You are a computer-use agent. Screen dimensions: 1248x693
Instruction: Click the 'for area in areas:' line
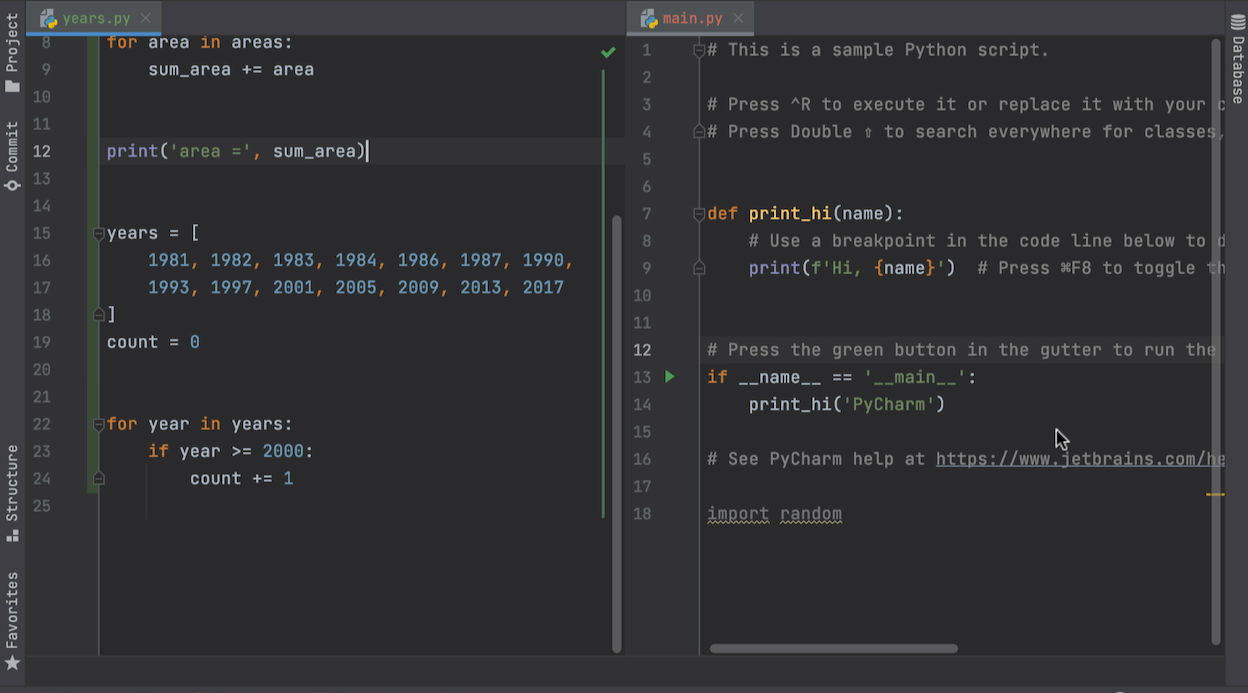point(200,42)
